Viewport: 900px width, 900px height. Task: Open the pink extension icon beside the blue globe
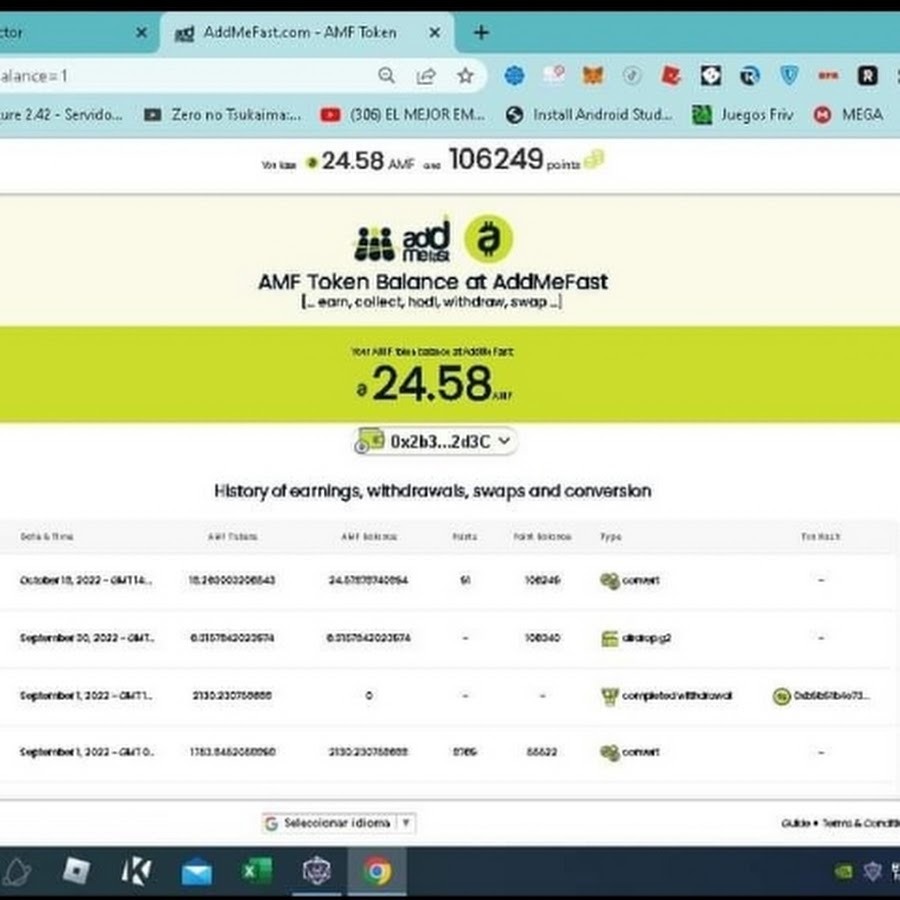point(554,74)
